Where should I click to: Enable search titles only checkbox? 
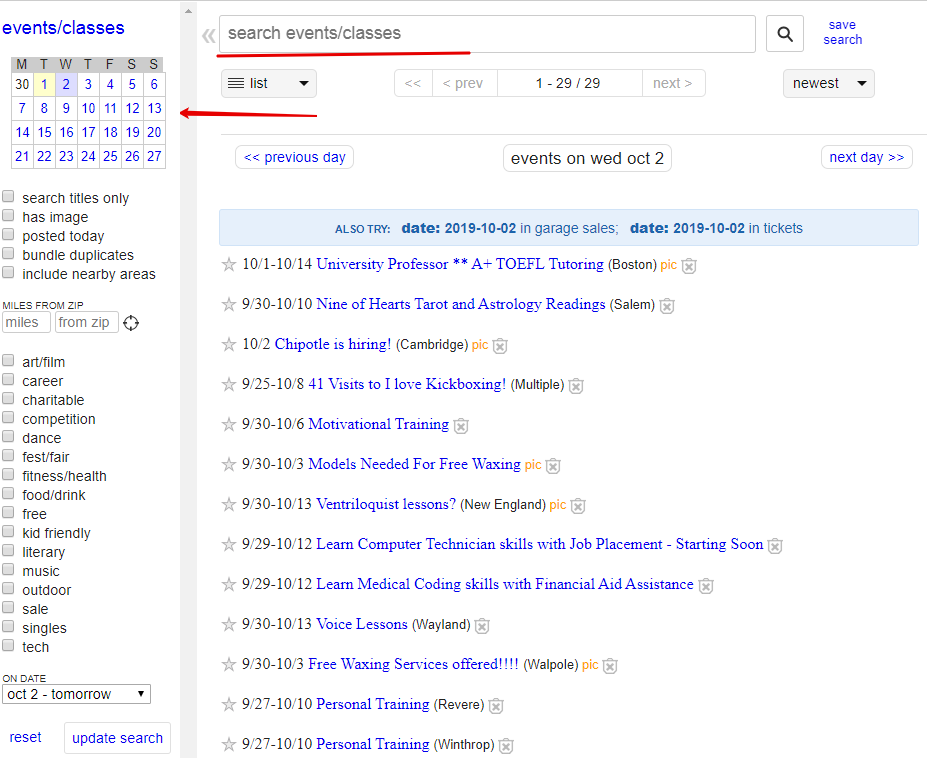click(8, 196)
